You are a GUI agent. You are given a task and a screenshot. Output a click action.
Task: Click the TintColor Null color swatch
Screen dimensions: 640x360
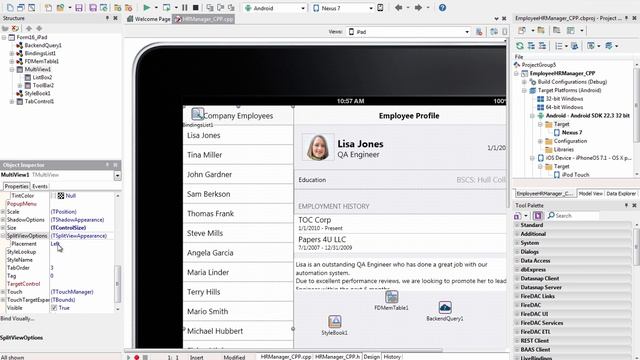pos(61,196)
